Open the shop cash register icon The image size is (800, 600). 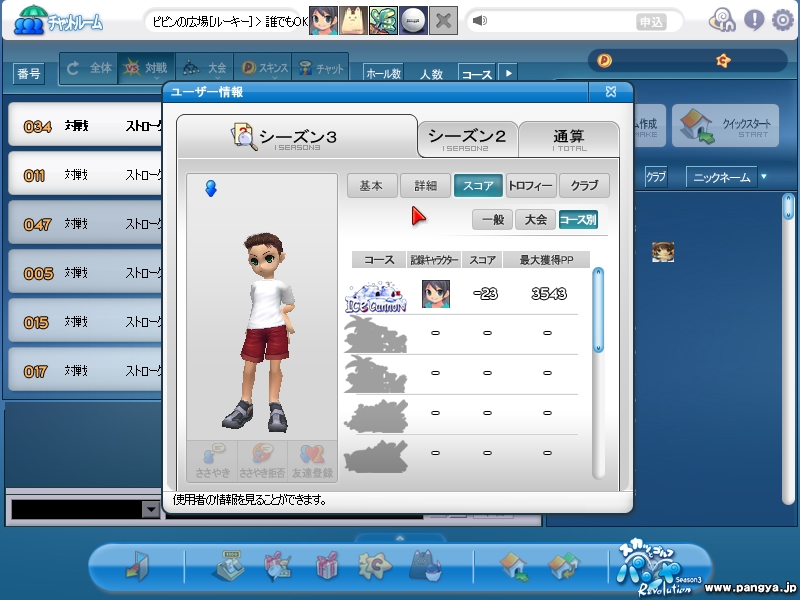pos(228,565)
